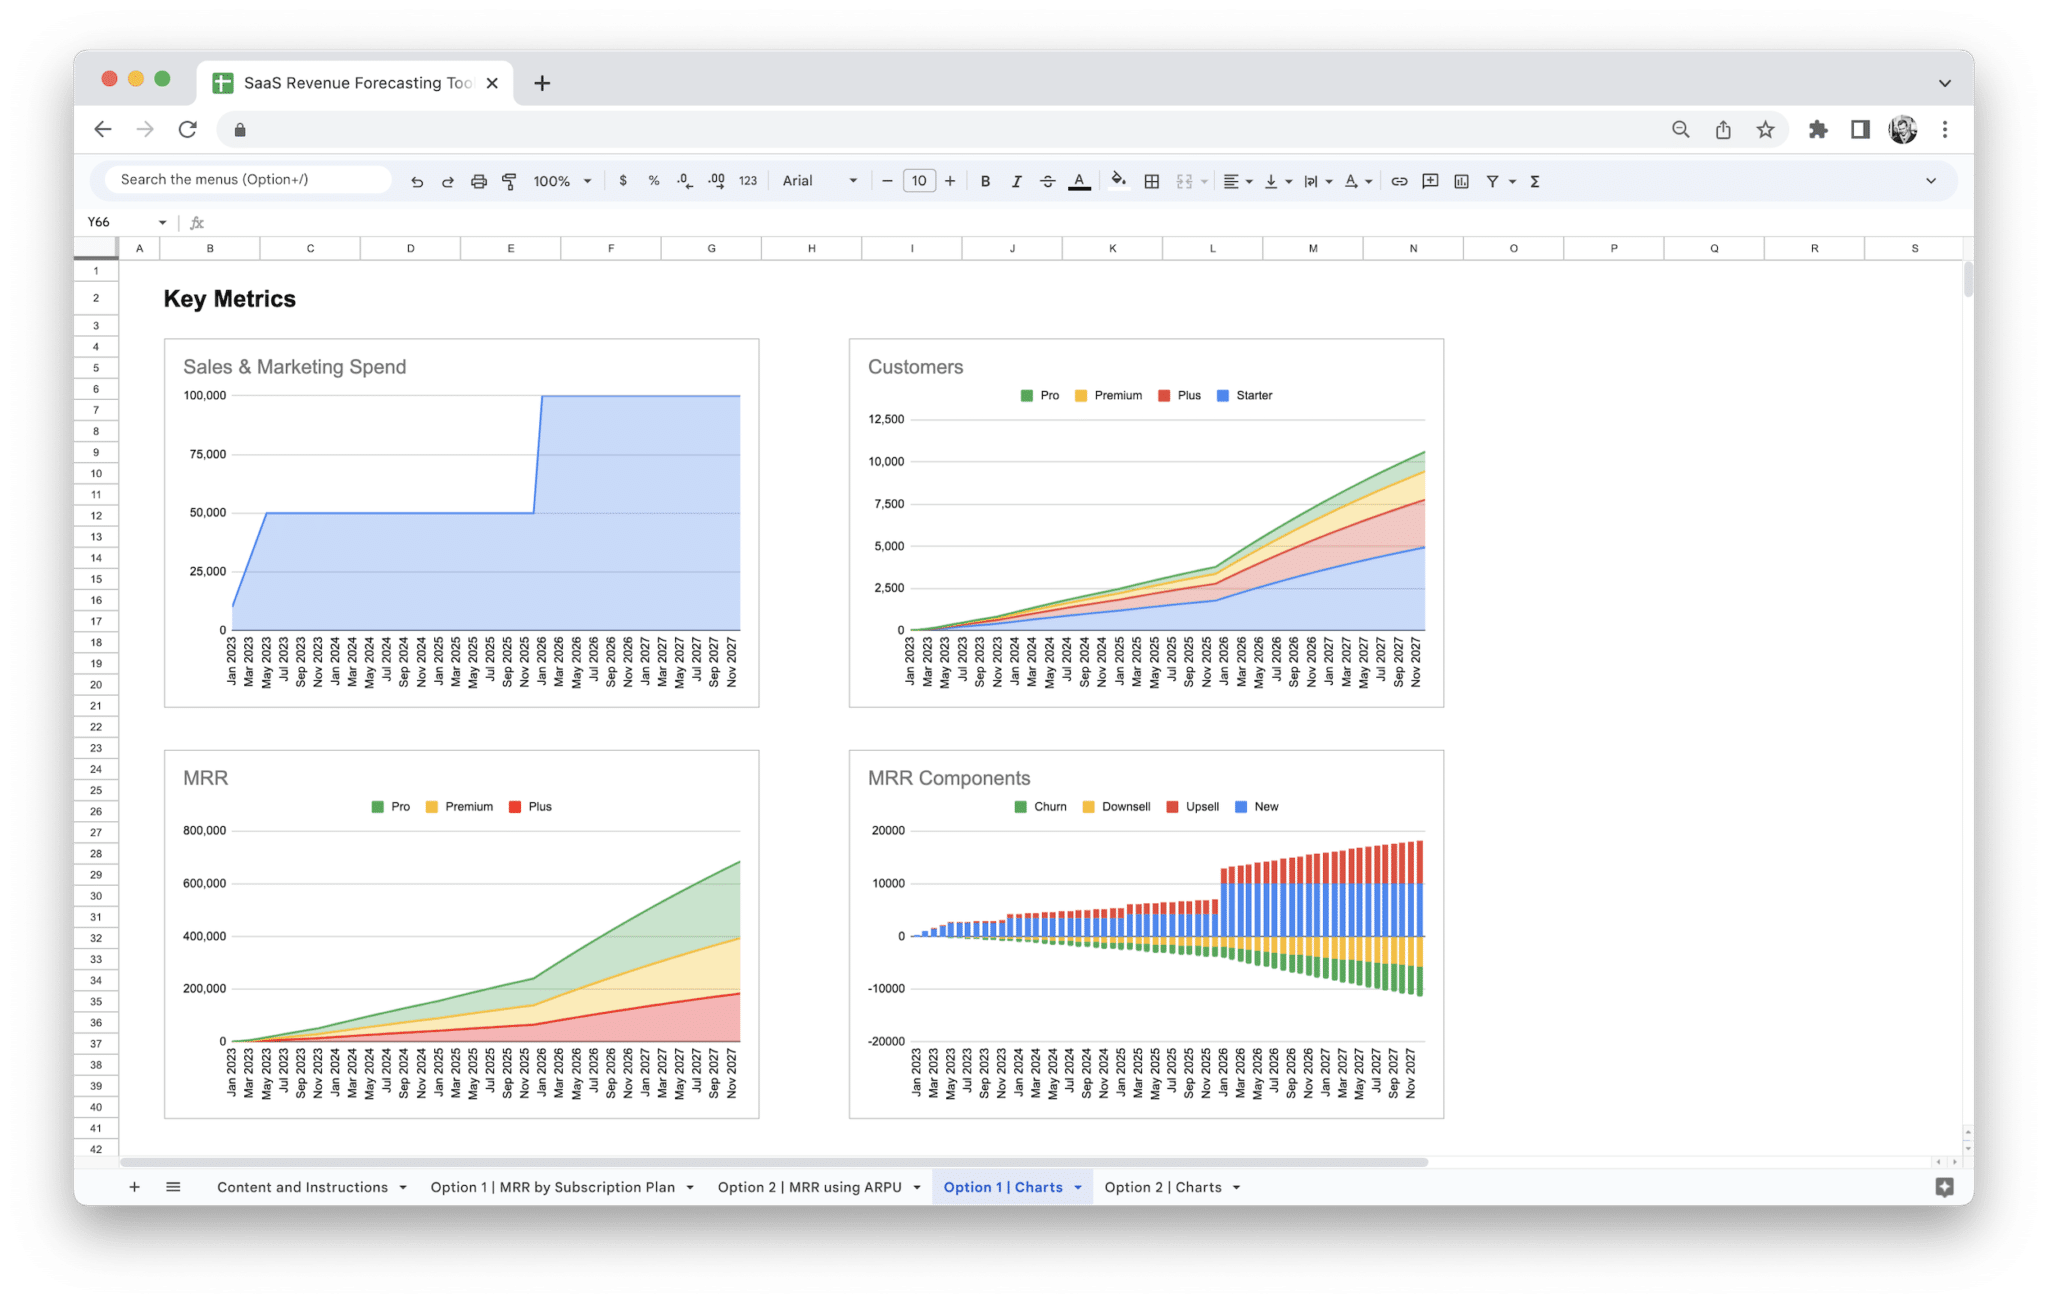Select the Borders icon

click(x=1151, y=181)
